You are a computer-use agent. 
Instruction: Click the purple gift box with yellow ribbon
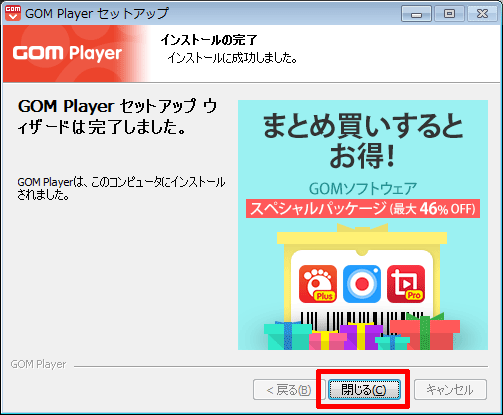pyautogui.click(x=361, y=336)
